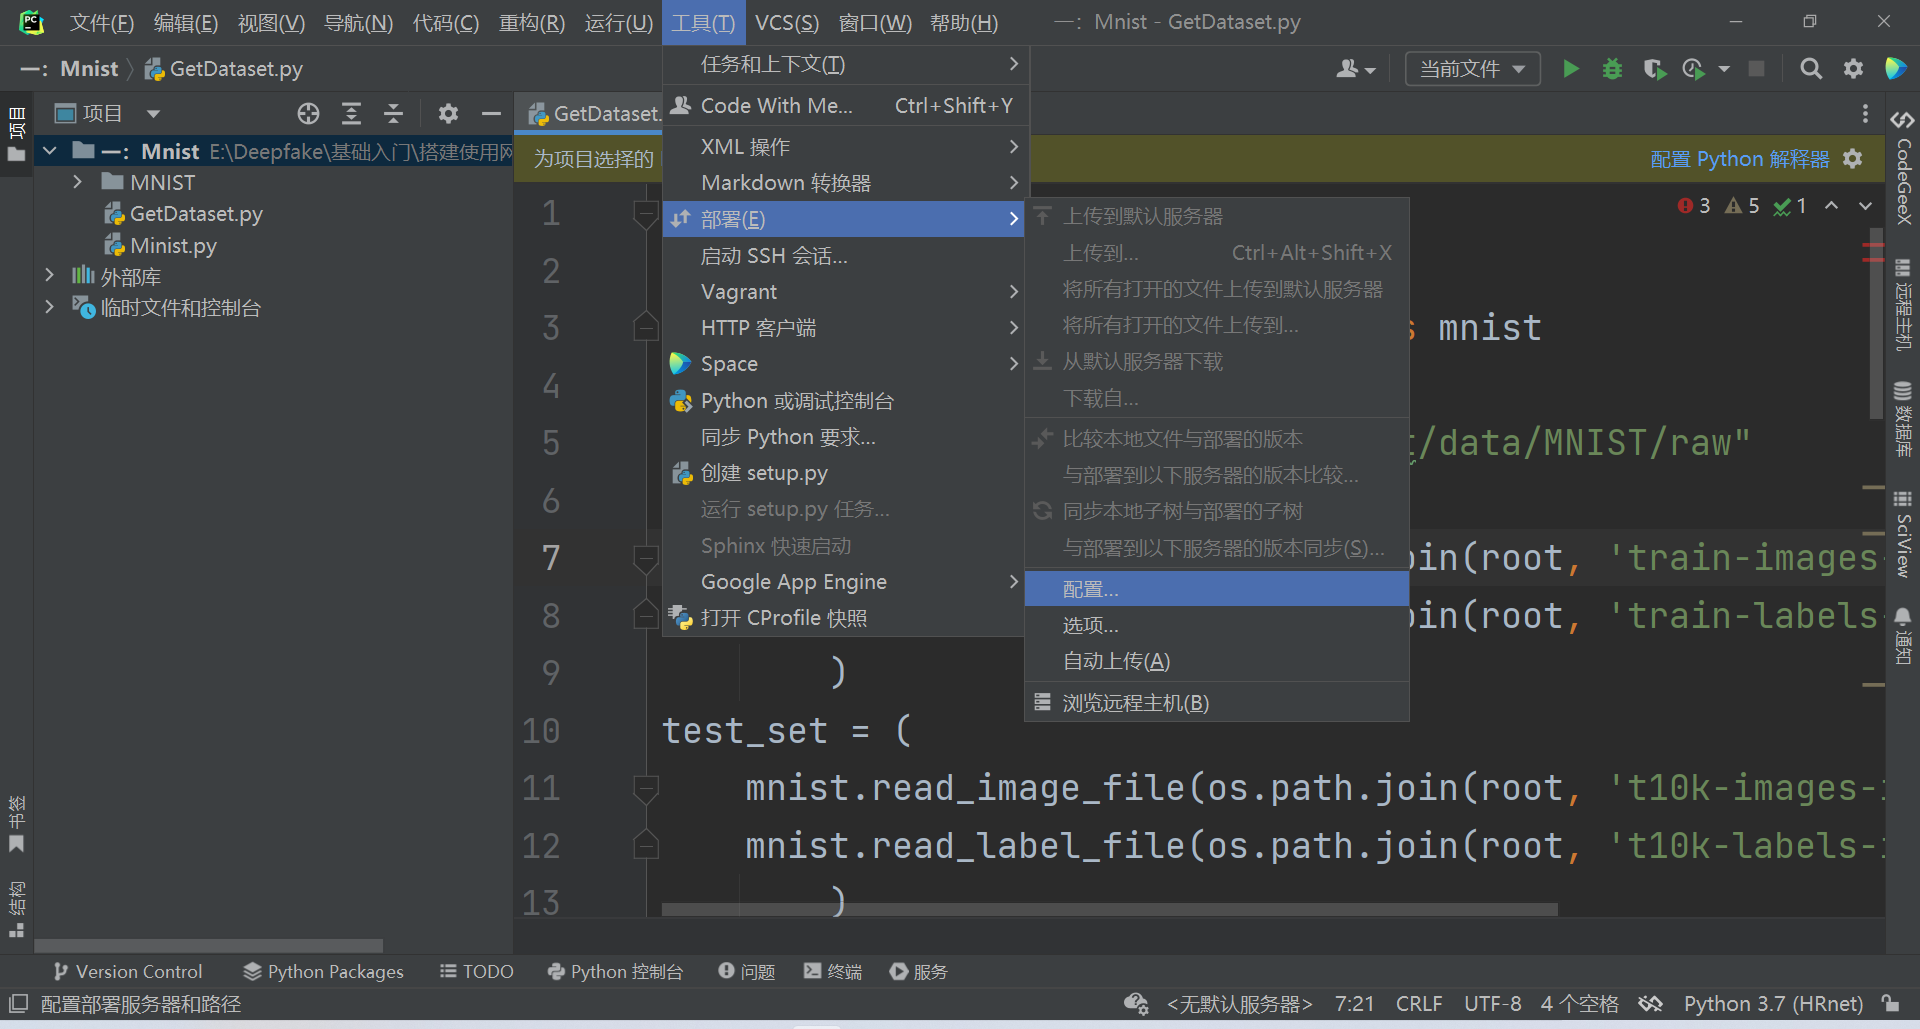1920x1029 pixels.
Task: Click the tool window quick-access icon in status bar
Action: (18, 1003)
